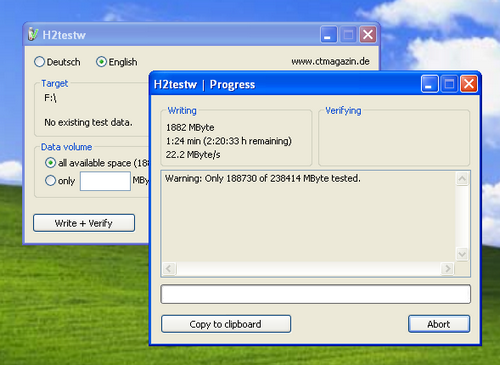Image resolution: width=500 pixels, height=365 pixels.
Task: Click the www.ctmagazin.de text
Action: point(330,62)
